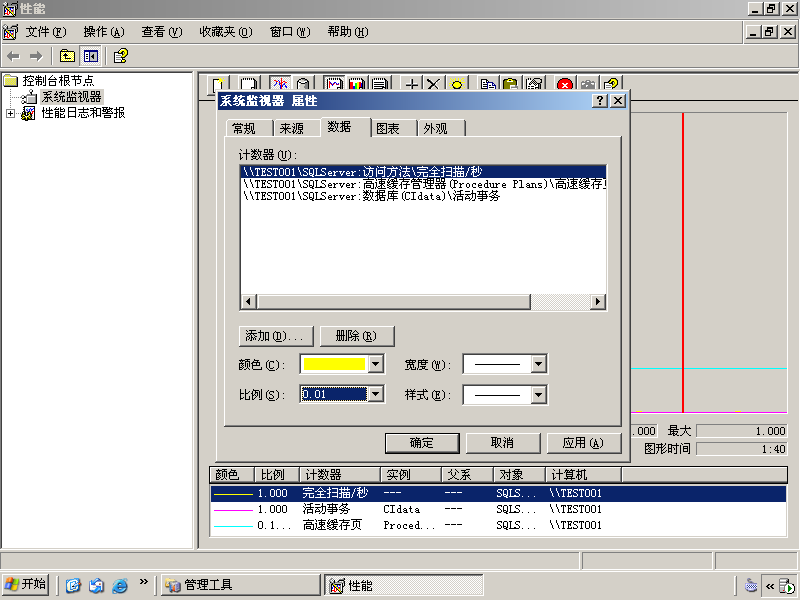Select the 高速缓存管理器 (Procedure Plans) counter
The image size is (800, 600).
pos(424,184)
